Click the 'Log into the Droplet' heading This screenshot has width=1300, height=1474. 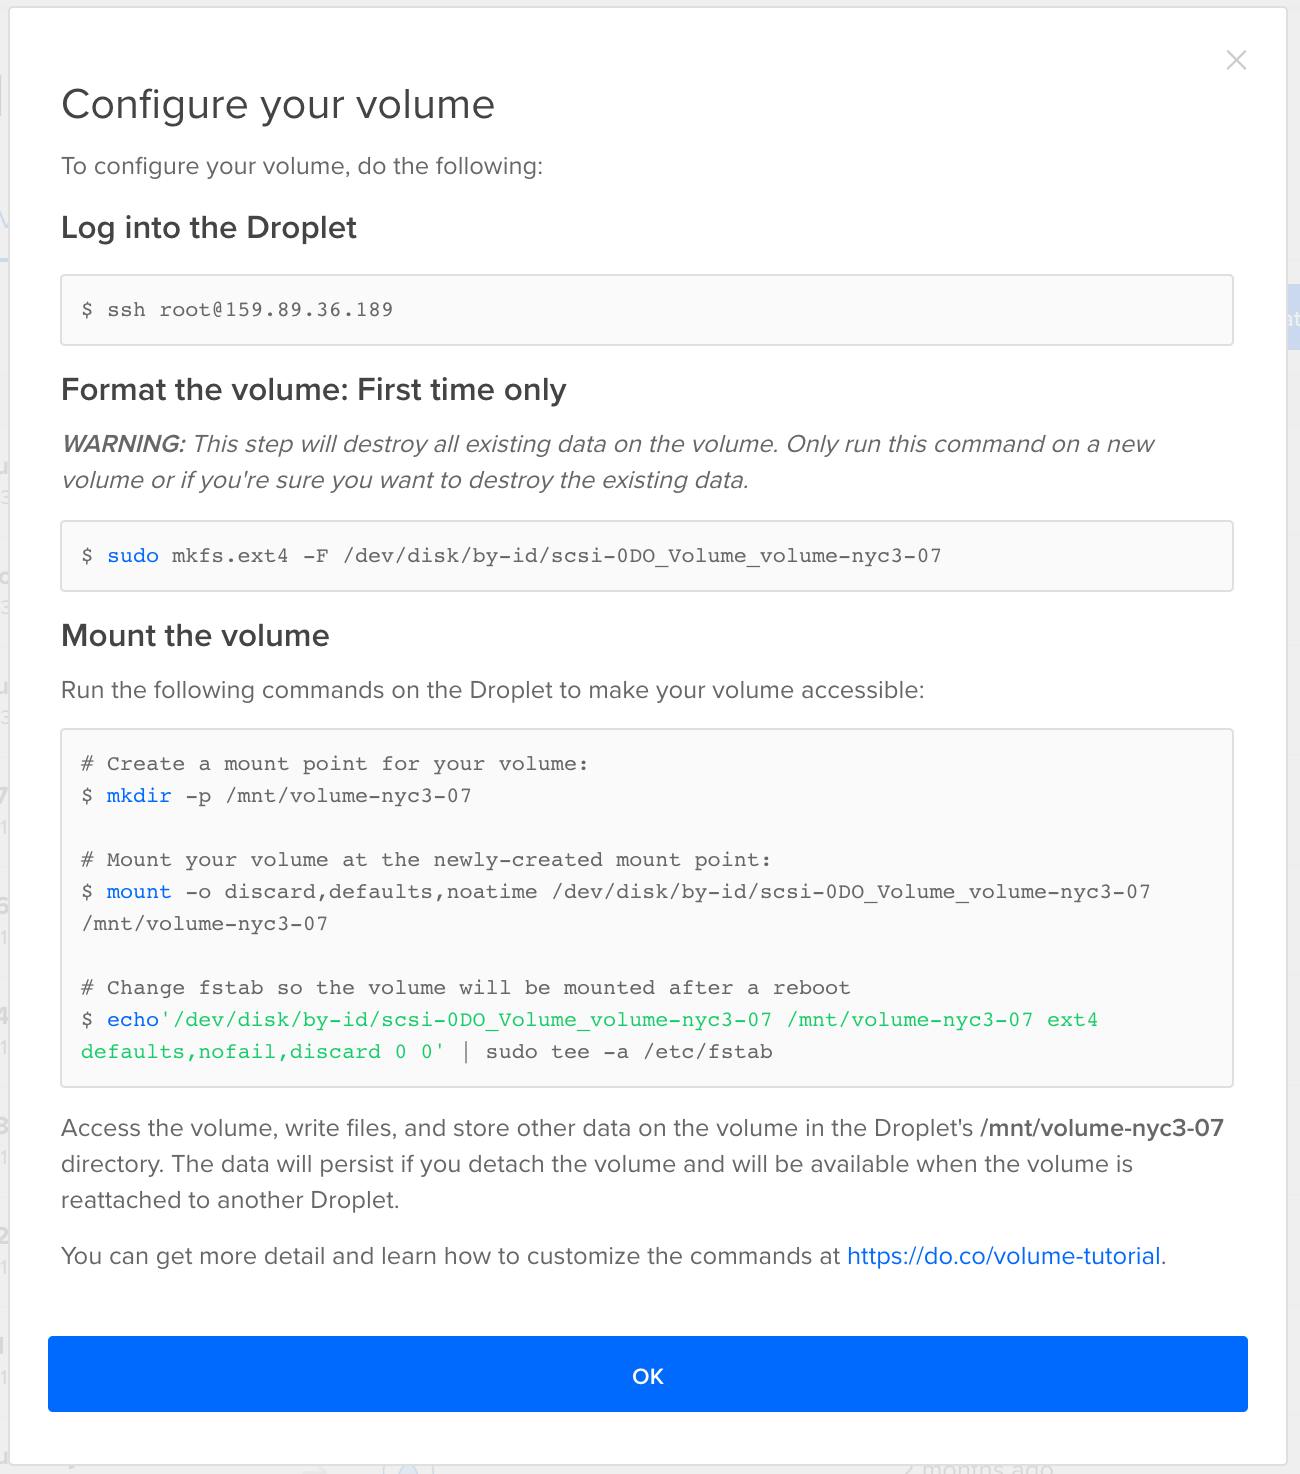[208, 228]
